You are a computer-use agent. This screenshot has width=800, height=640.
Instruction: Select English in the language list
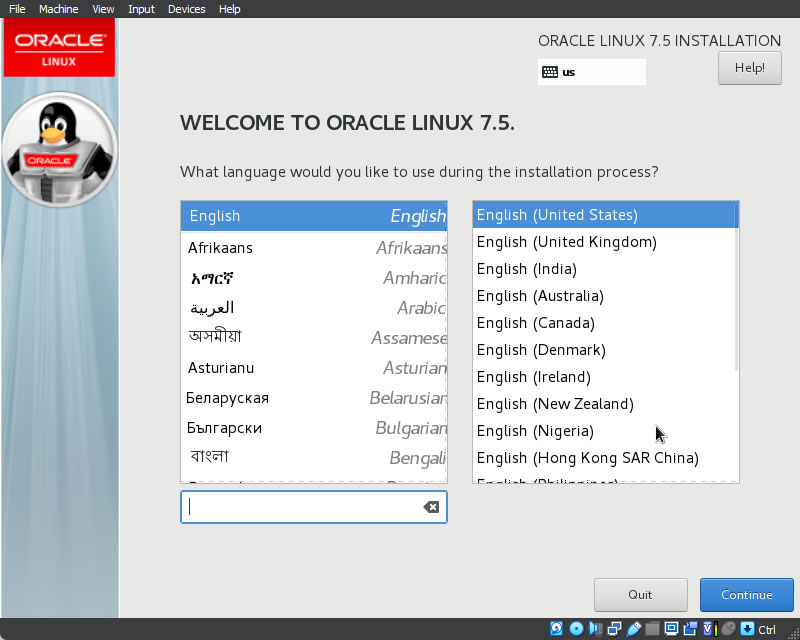coord(314,216)
